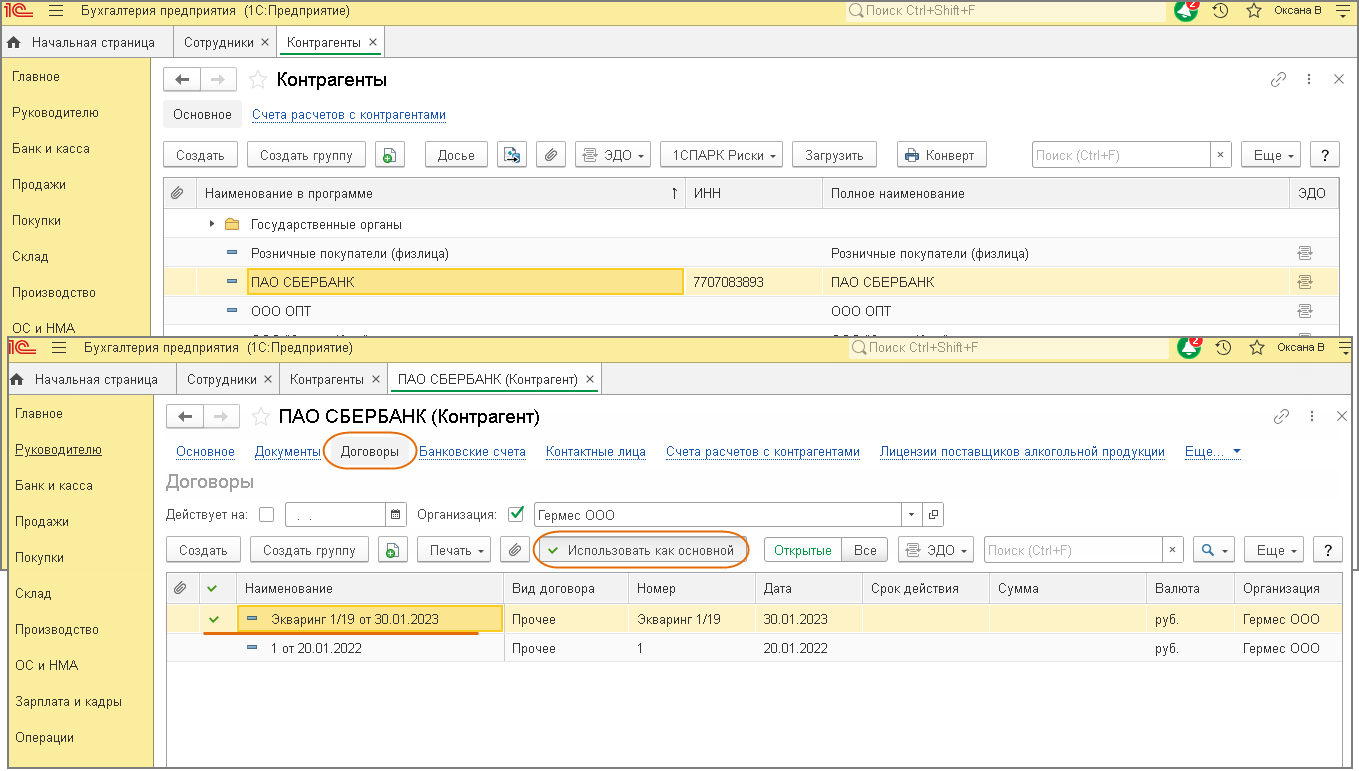Expand the Организация combo box arrow
This screenshot has width=1359, height=771.
click(911, 515)
